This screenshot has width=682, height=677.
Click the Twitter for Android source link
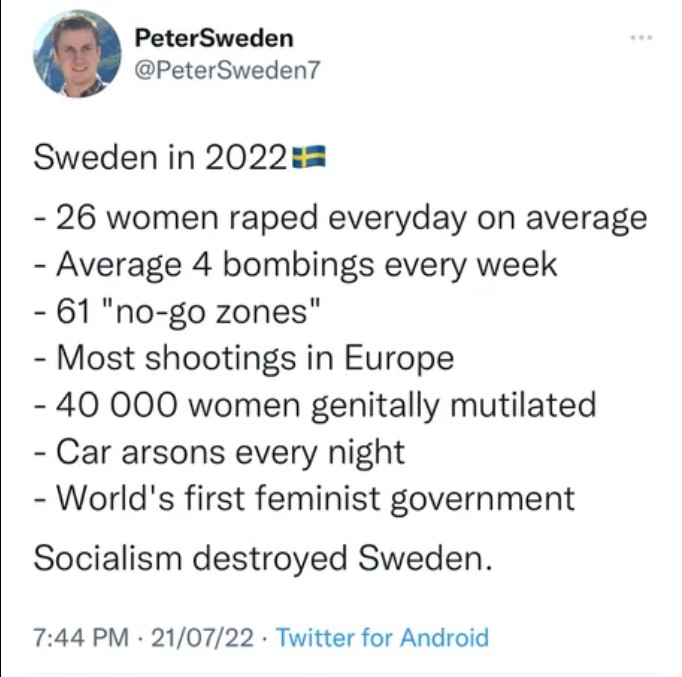[382, 637]
